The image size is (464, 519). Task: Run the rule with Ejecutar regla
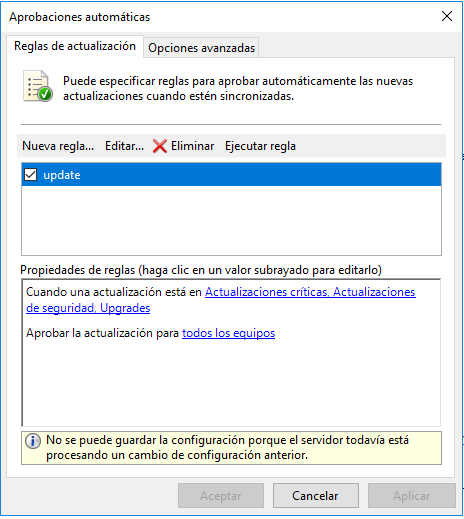260,146
